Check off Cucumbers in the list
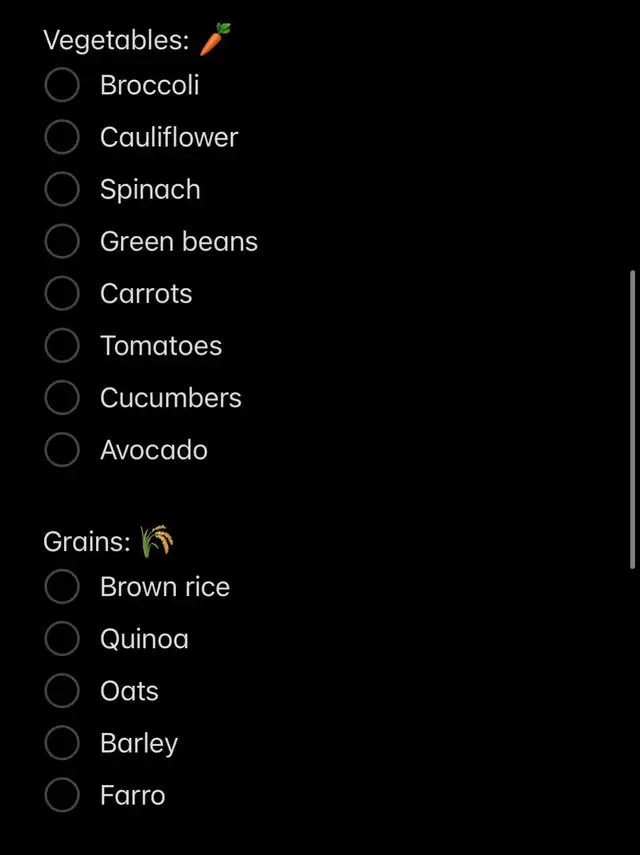The width and height of the screenshot is (640, 855). (62, 398)
